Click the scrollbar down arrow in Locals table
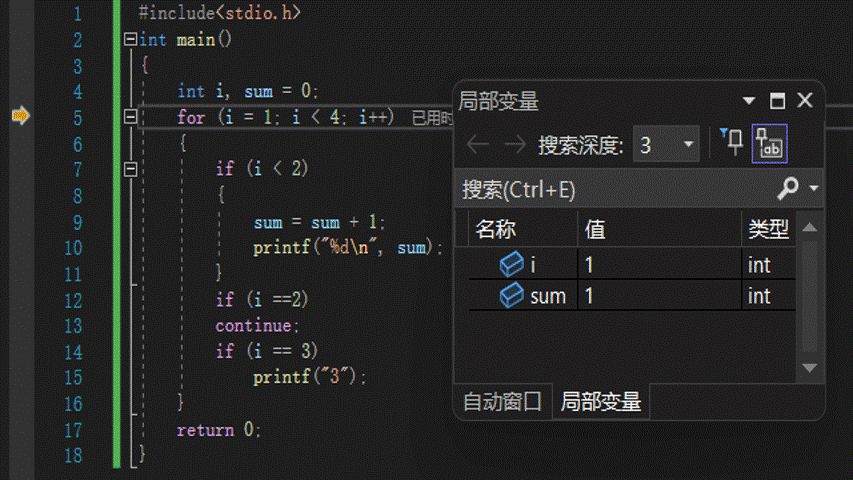This screenshot has height=480, width=853. coord(809,368)
